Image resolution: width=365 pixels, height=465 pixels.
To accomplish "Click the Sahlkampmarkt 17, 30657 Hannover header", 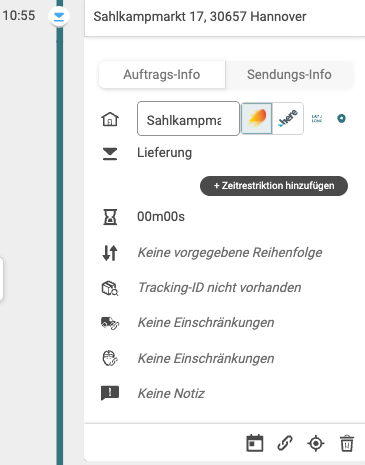I will pyautogui.click(x=200, y=16).
